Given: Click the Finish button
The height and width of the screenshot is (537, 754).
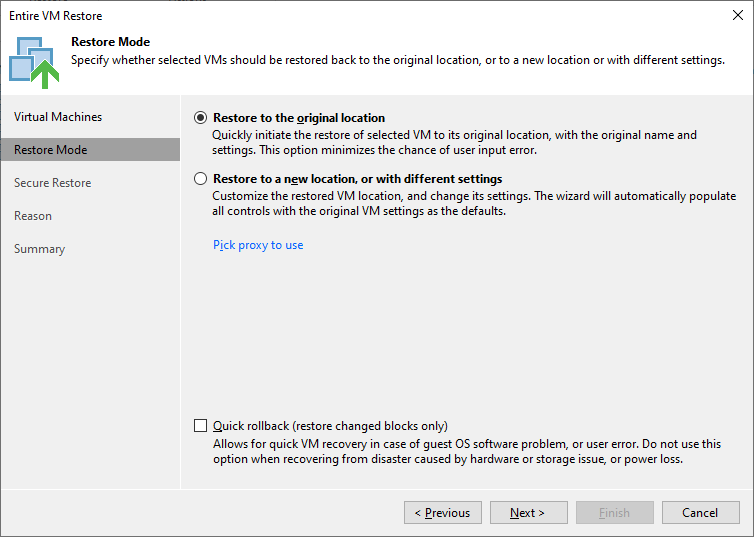Looking at the screenshot, I should pyautogui.click(x=615, y=512).
